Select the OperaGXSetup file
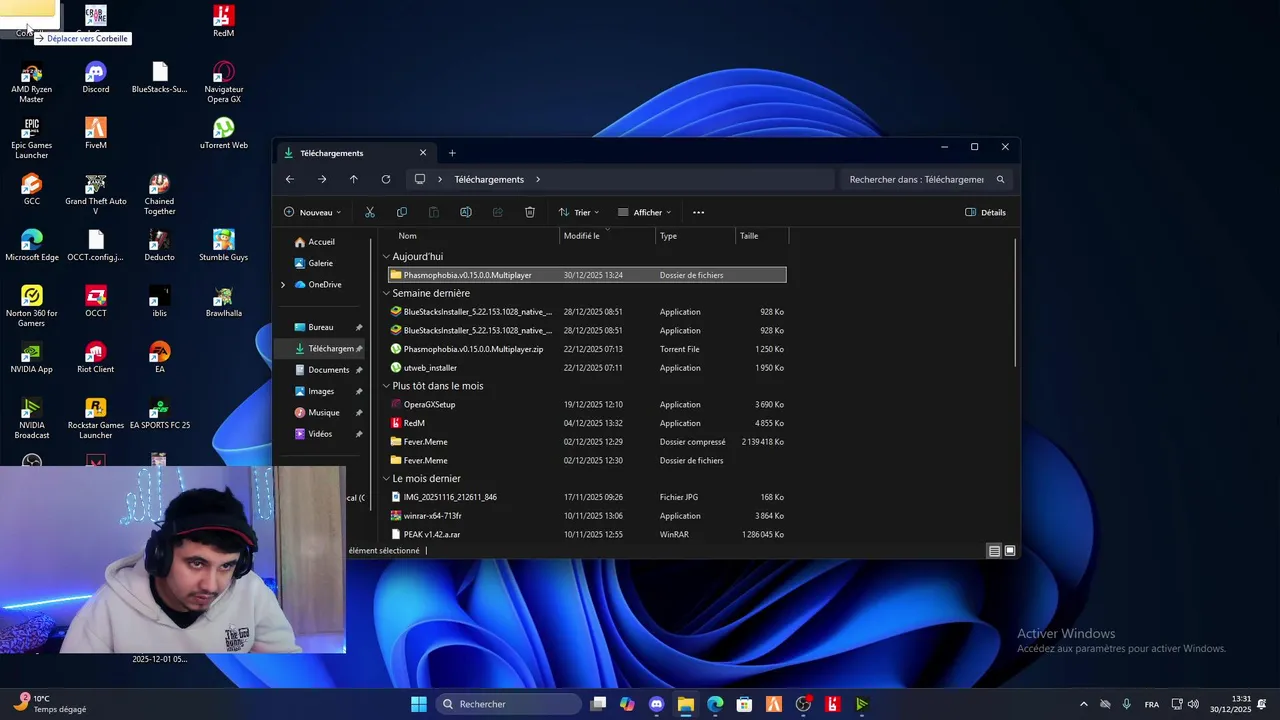1280x720 pixels. point(587,405)
